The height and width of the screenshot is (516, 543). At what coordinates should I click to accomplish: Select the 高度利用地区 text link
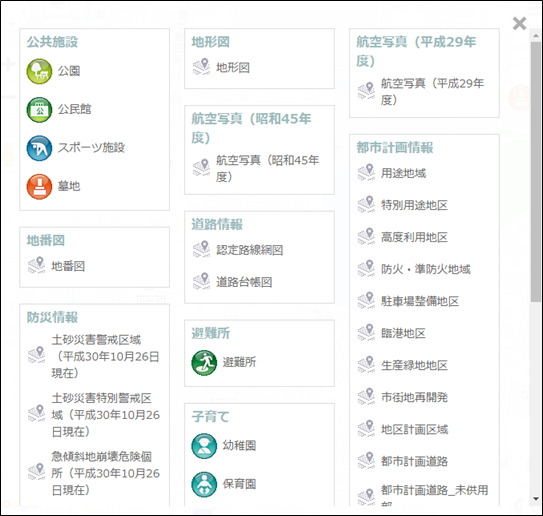[415, 237]
